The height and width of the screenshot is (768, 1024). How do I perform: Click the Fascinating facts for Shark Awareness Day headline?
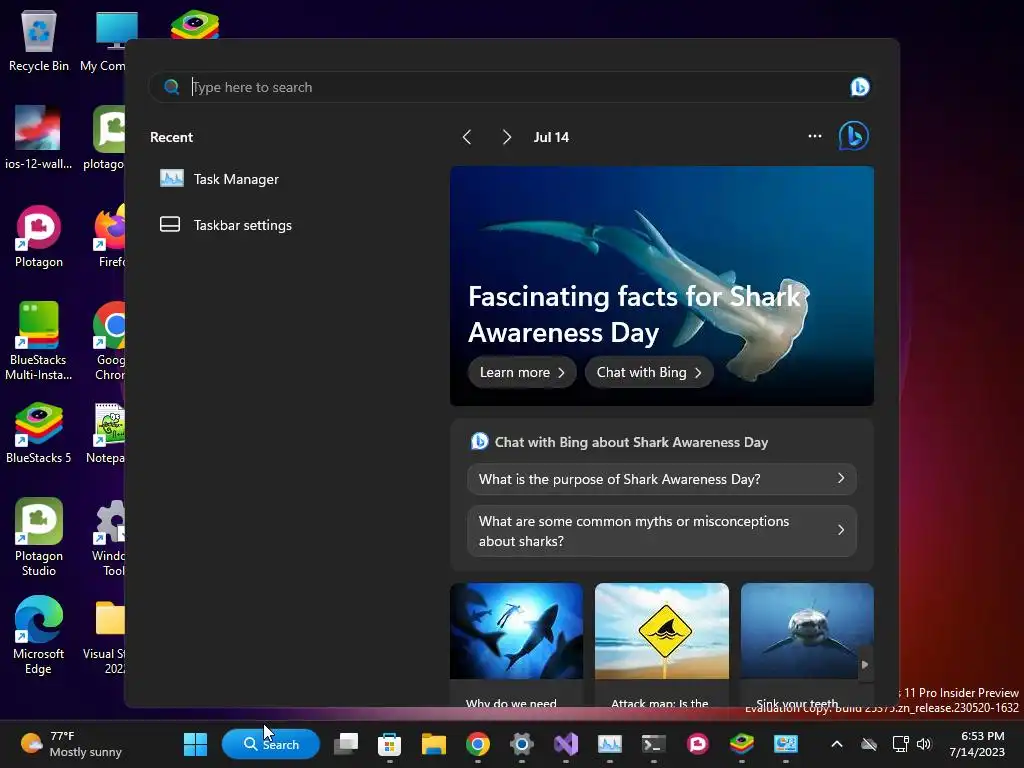click(x=634, y=314)
